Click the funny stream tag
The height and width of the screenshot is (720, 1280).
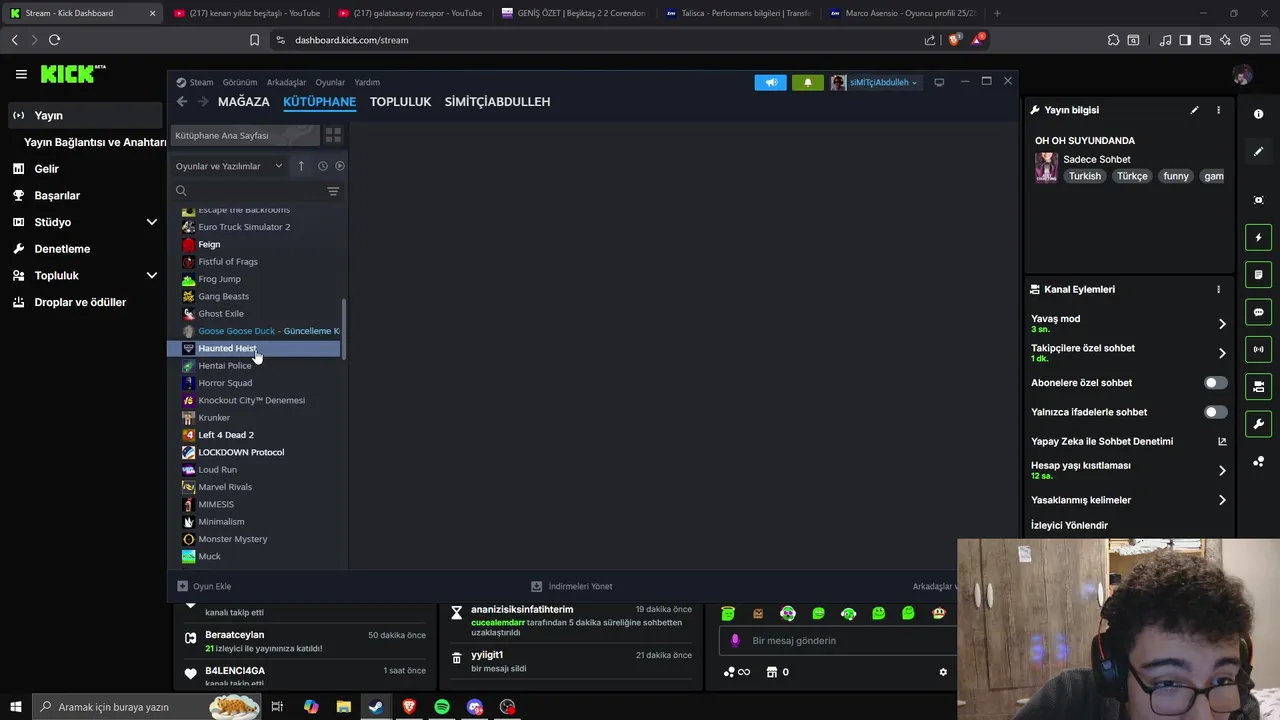(x=1176, y=176)
